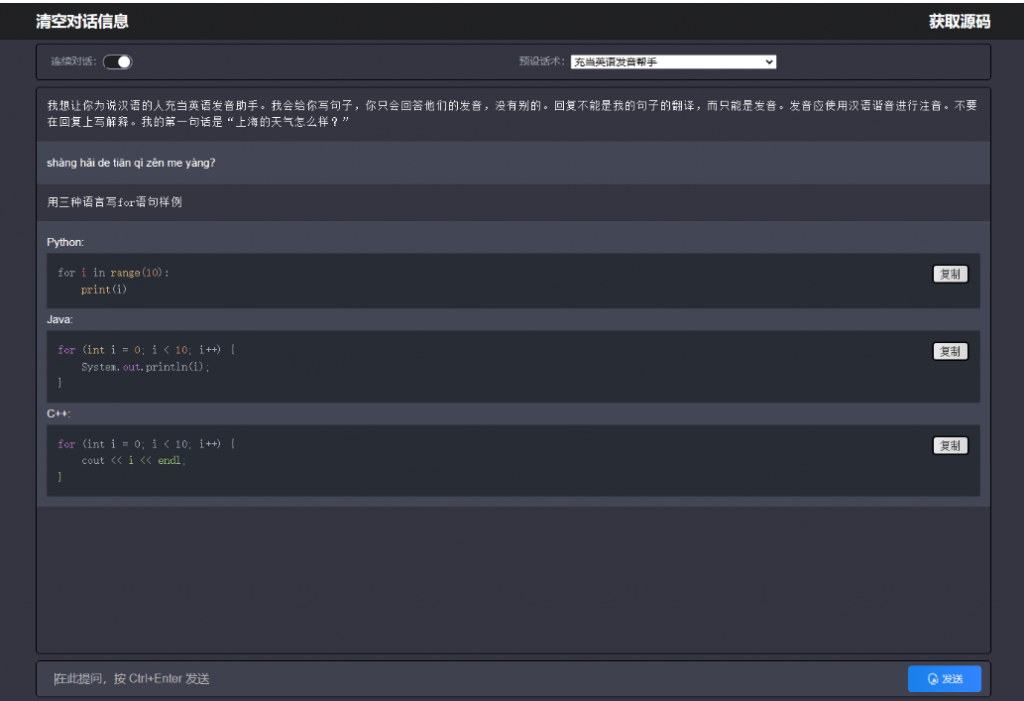Send the message with the 发送 button

tap(944, 679)
